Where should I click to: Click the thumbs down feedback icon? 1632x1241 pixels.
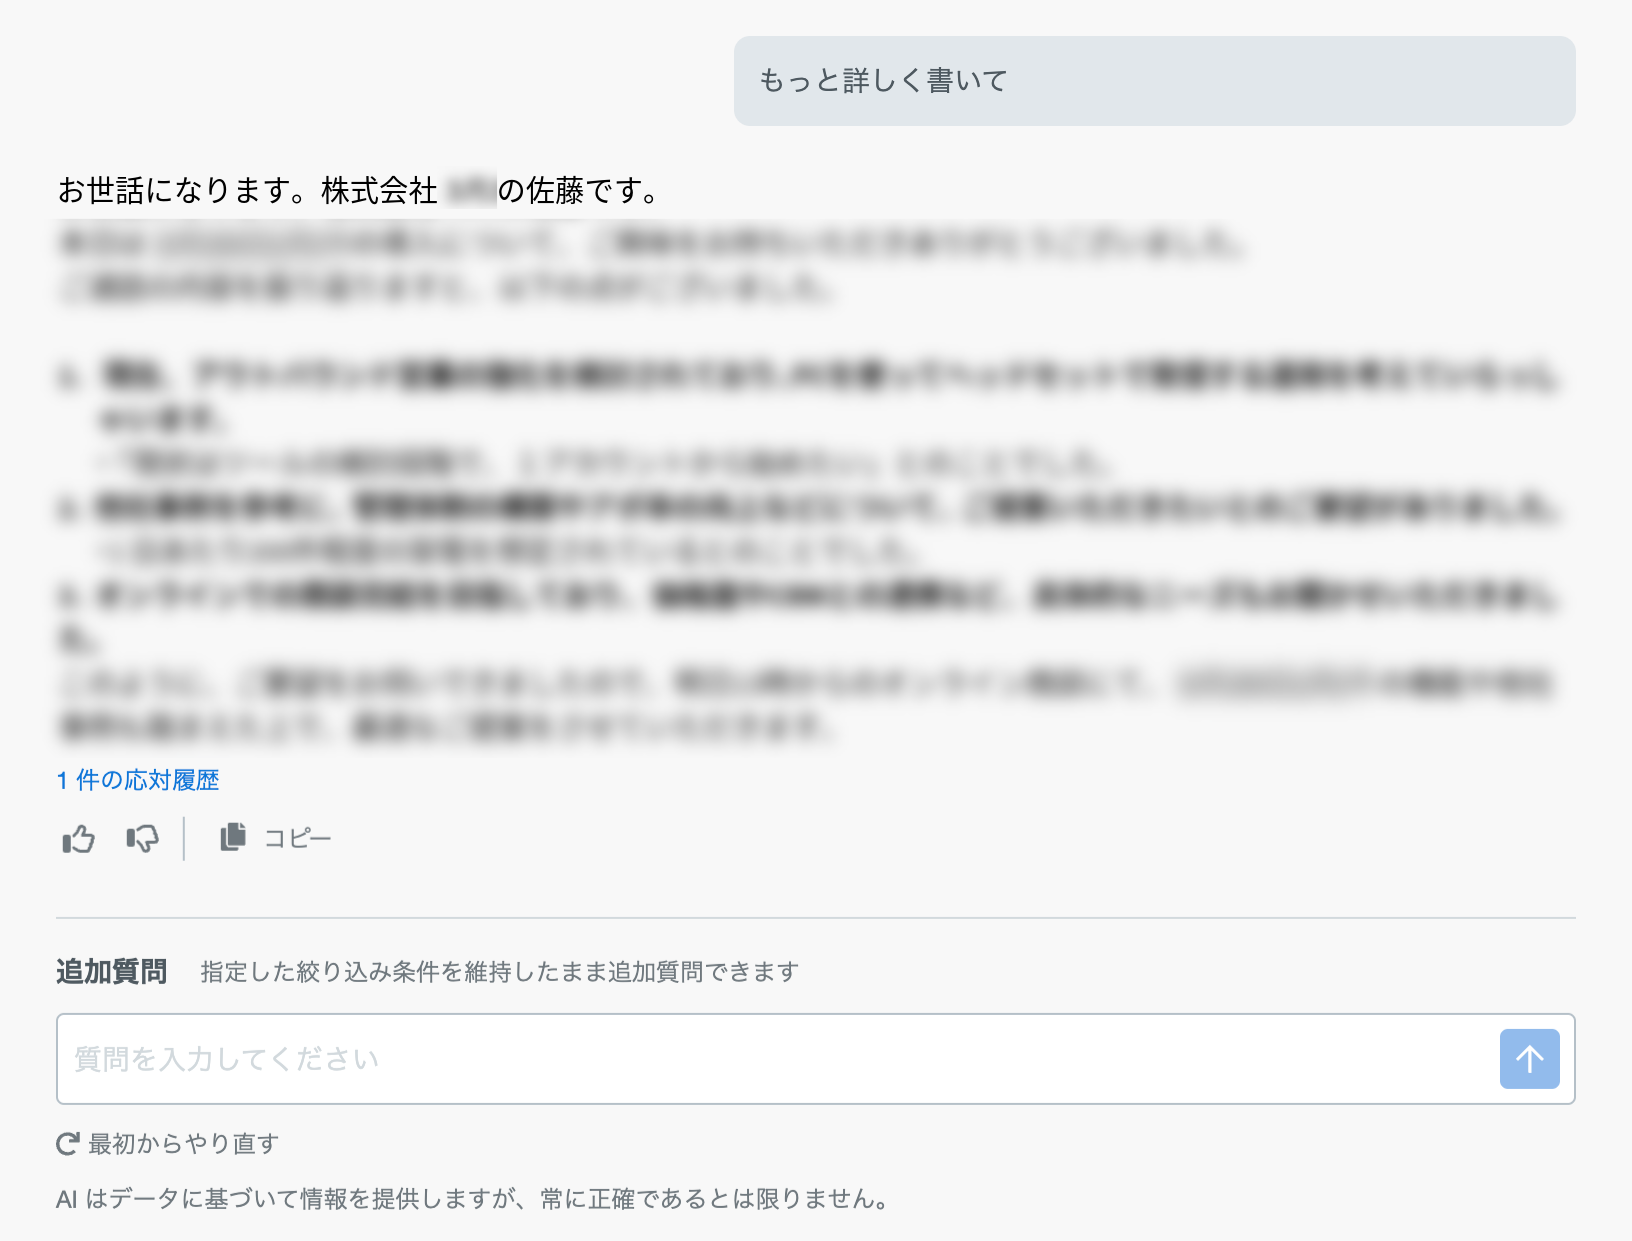click(x=142, y=838)
